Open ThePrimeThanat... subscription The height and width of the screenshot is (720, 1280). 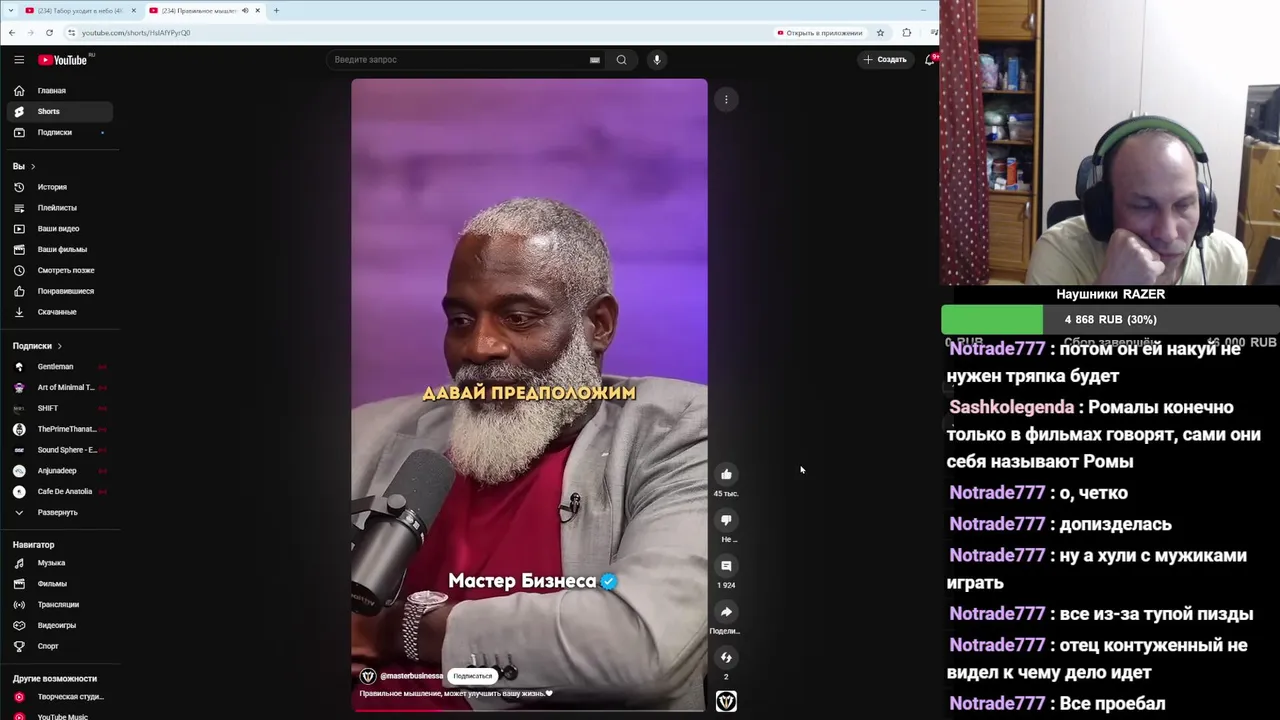(x=60, y=429)
